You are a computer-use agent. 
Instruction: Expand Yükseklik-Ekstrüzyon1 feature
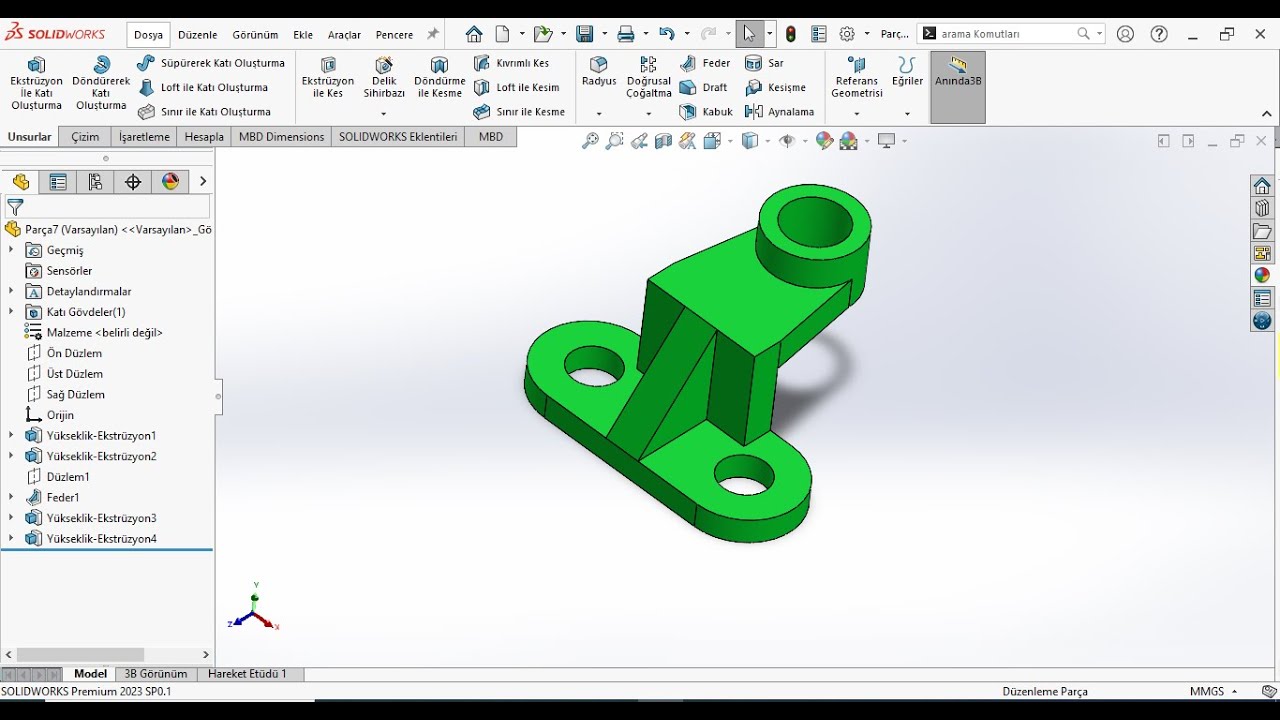point(11,436)
